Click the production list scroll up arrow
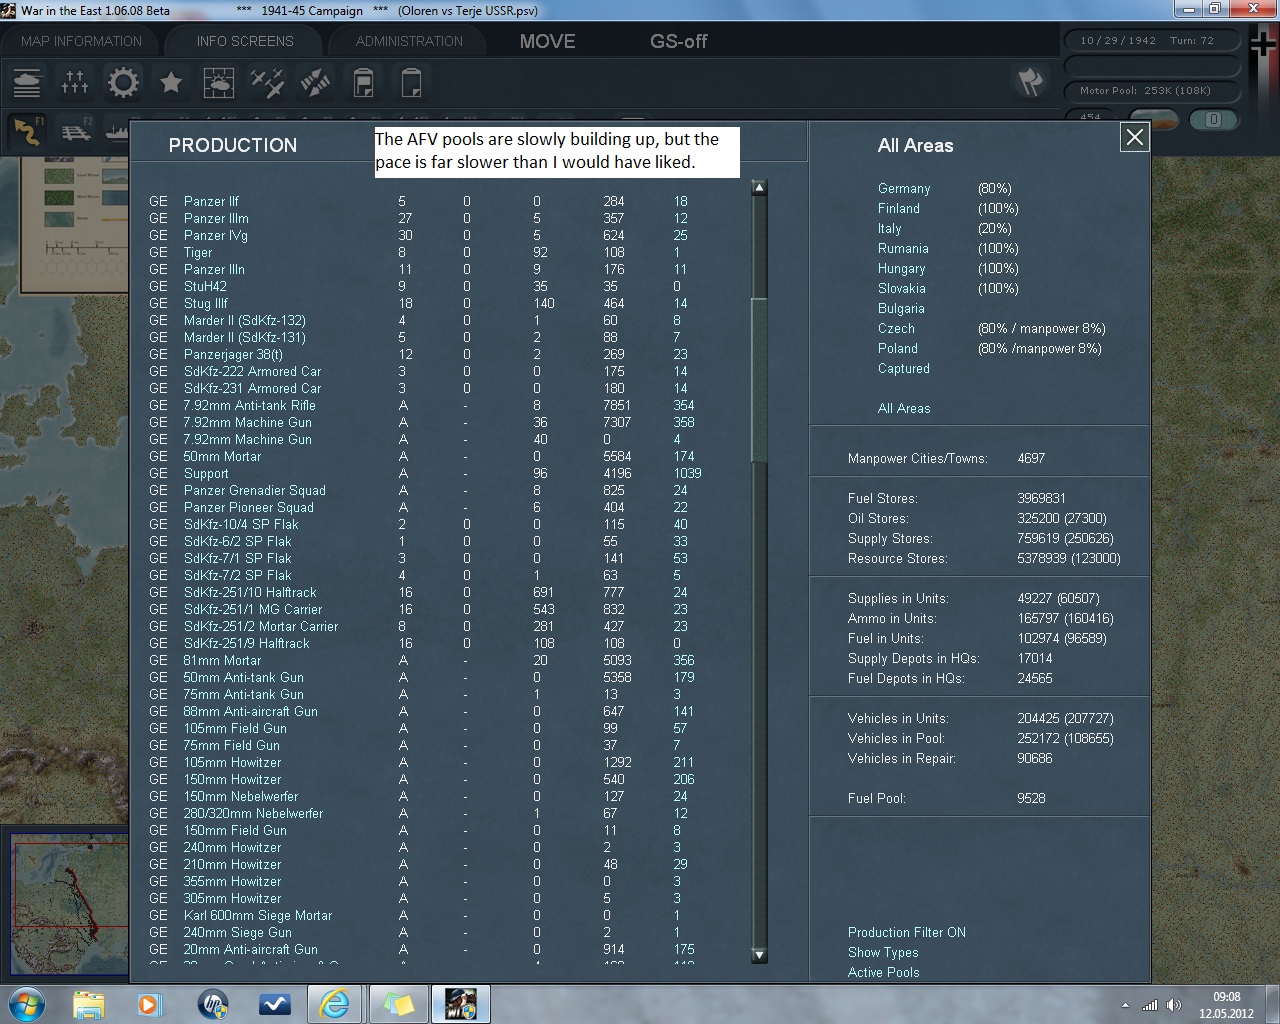This screenshot has height=1024, width=1280. (759, 187)
